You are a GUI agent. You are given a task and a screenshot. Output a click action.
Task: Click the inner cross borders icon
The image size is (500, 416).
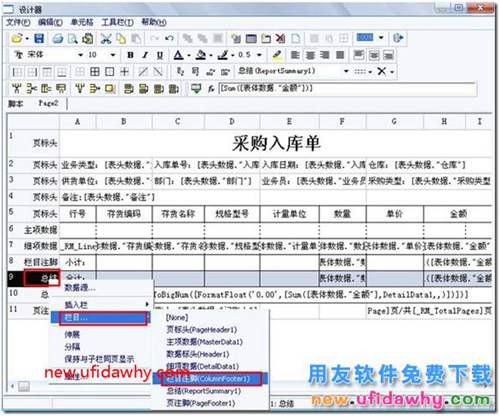[x=124, y=72]
